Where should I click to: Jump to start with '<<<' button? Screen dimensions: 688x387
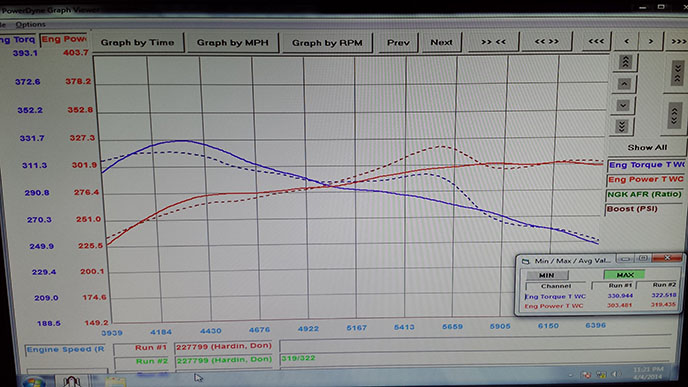tap(596, 41)
